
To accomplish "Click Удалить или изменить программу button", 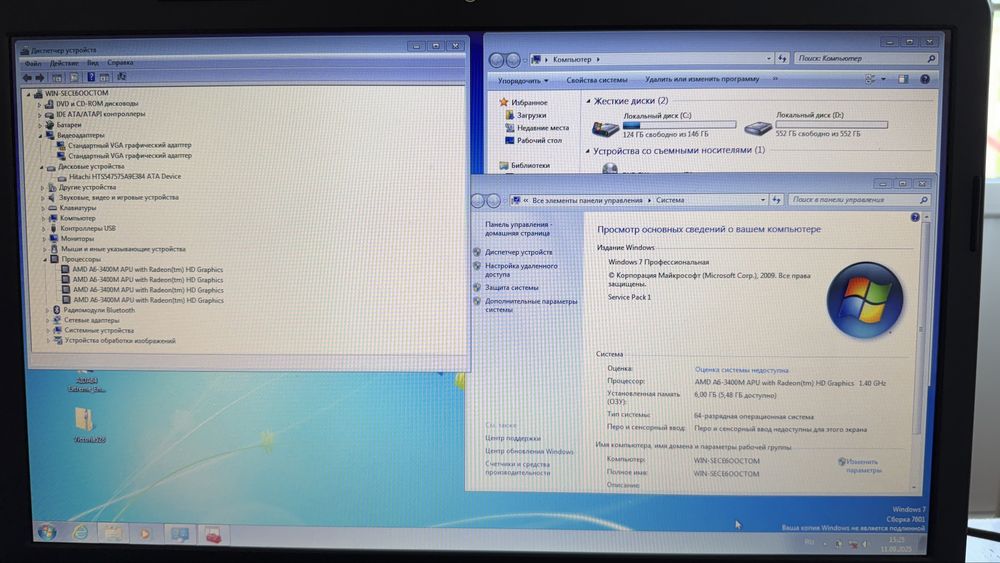I will (x=702, y=79).
